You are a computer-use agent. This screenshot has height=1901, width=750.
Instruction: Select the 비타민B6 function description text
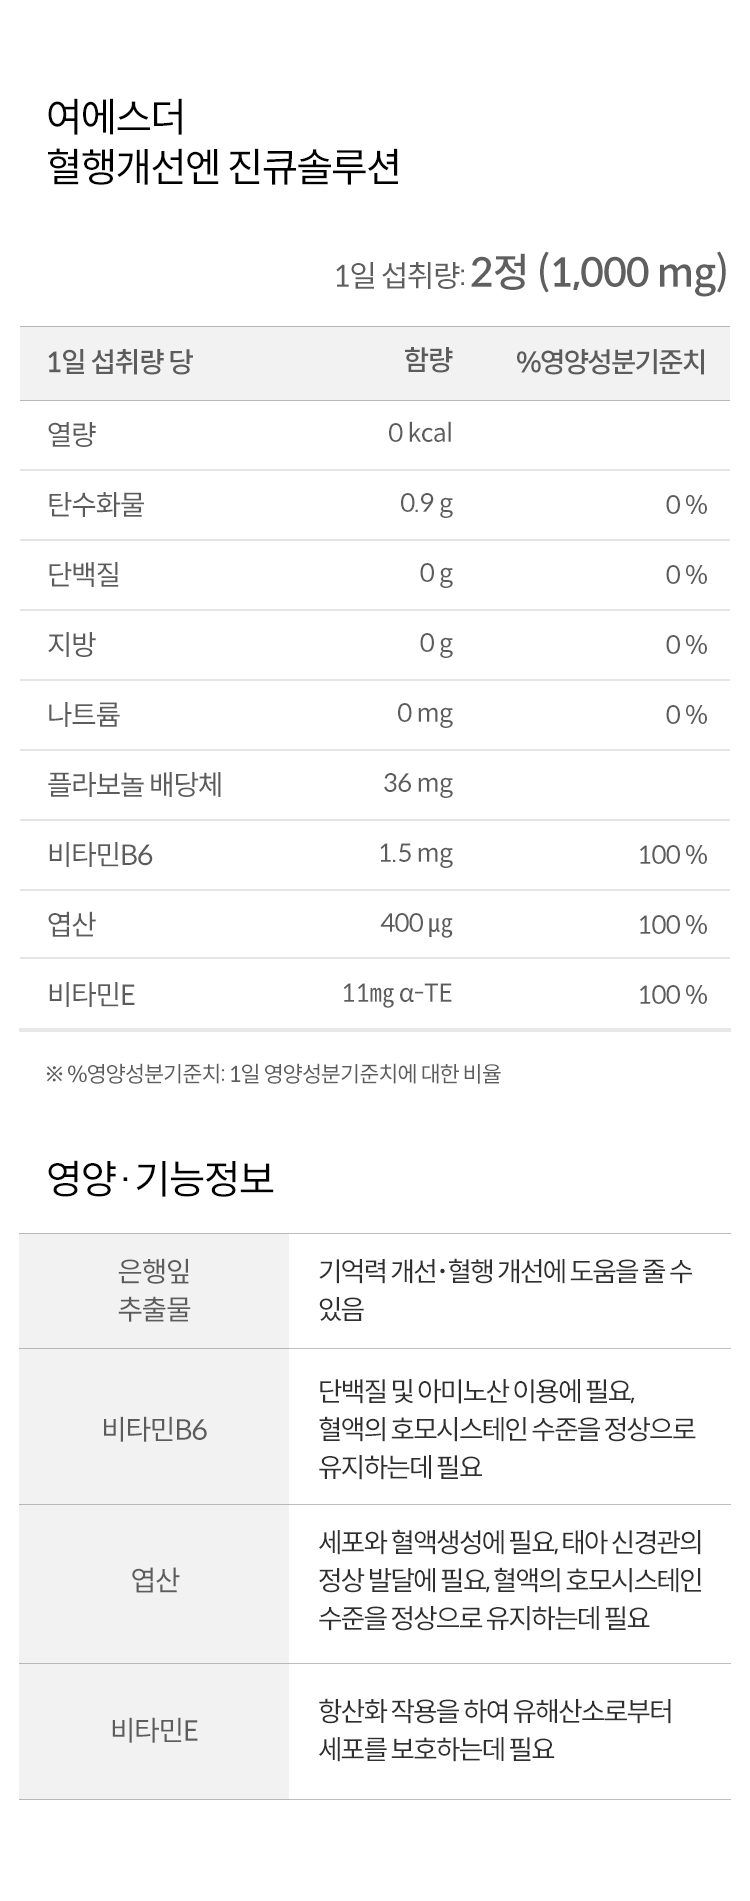(x=507, y=1428)
